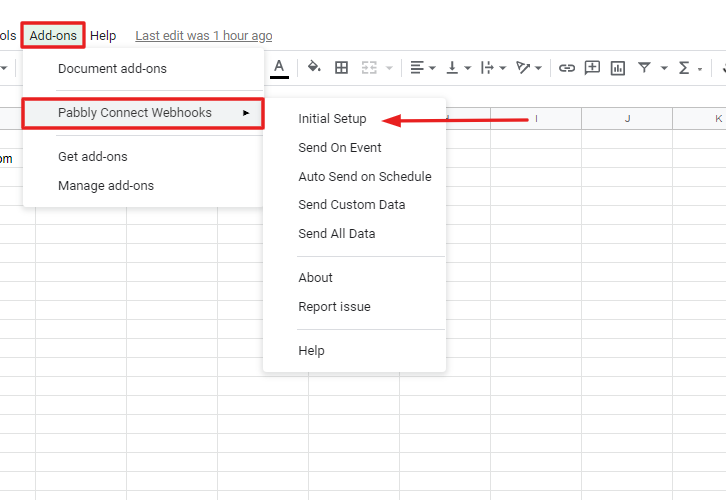
Task: Select Initial Setup from submenu
Action: pyautogui.click(x=332, y=119)
